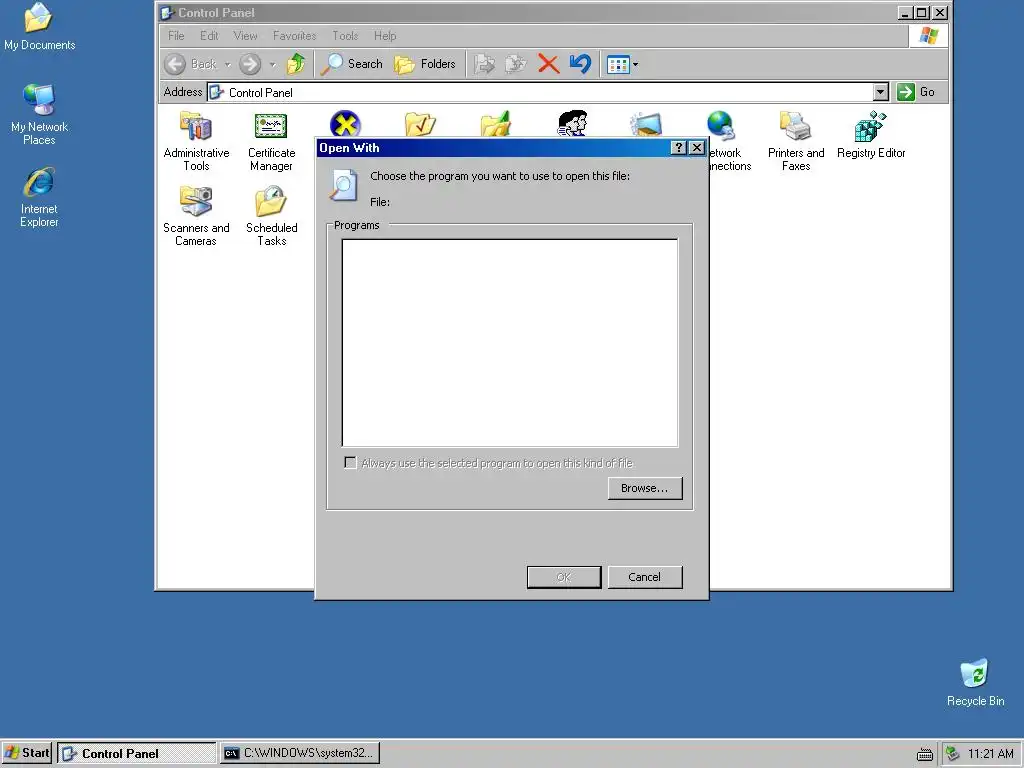1024x768 pixels.
Task: Open the Back history dropdown arrow
Action: click(x=228, y=65)
